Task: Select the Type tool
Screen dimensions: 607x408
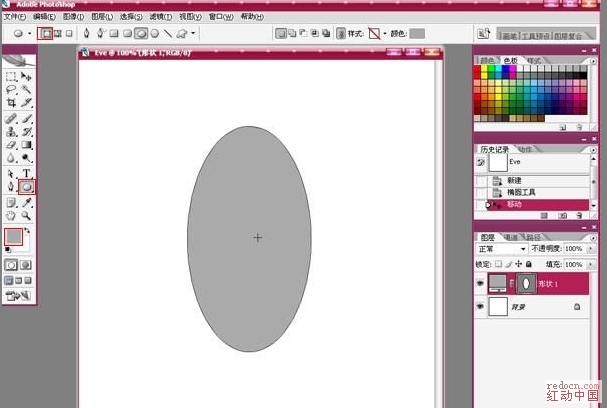Action: coord(26,174)
